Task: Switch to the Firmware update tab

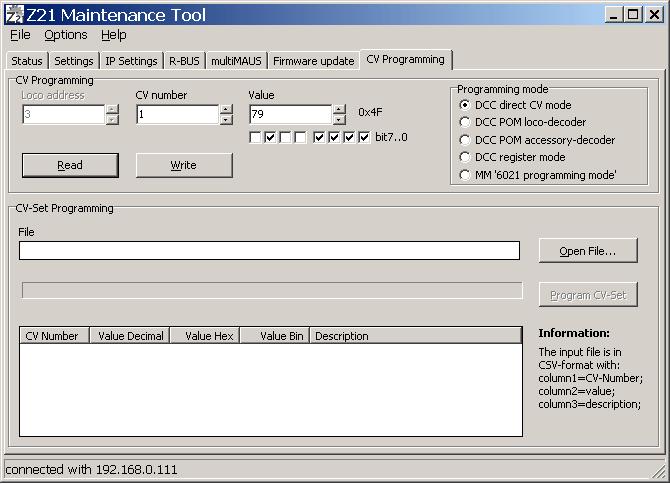Action: pyautogui.click(x=313, y=61)
